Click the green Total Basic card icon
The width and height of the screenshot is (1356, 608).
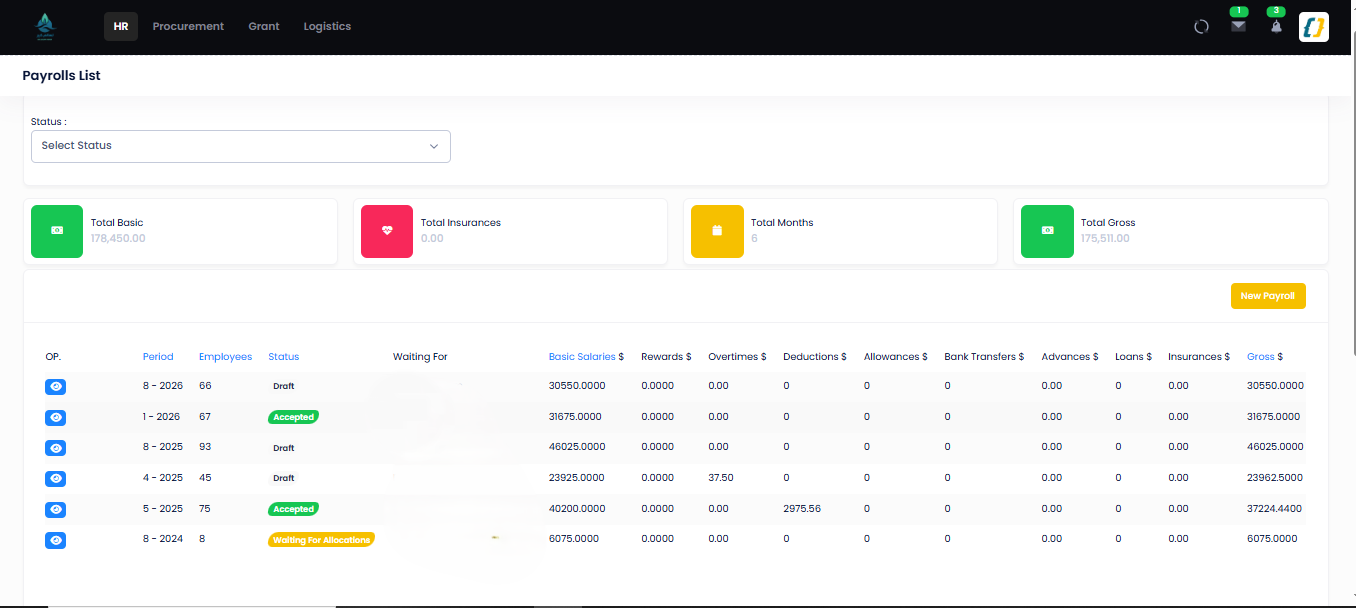tap(57, 231)
